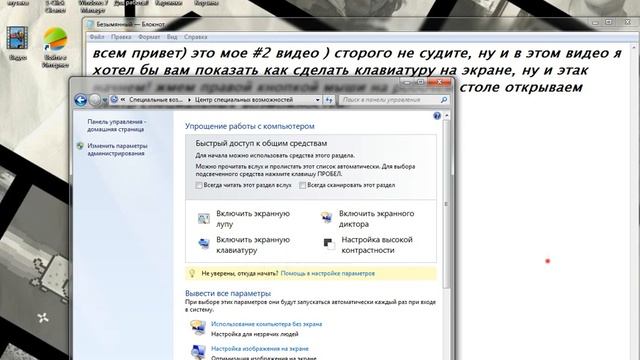Click the Вывести все параметры heading
Viewport: 640px width, 360px height.
tap(228, 293)
